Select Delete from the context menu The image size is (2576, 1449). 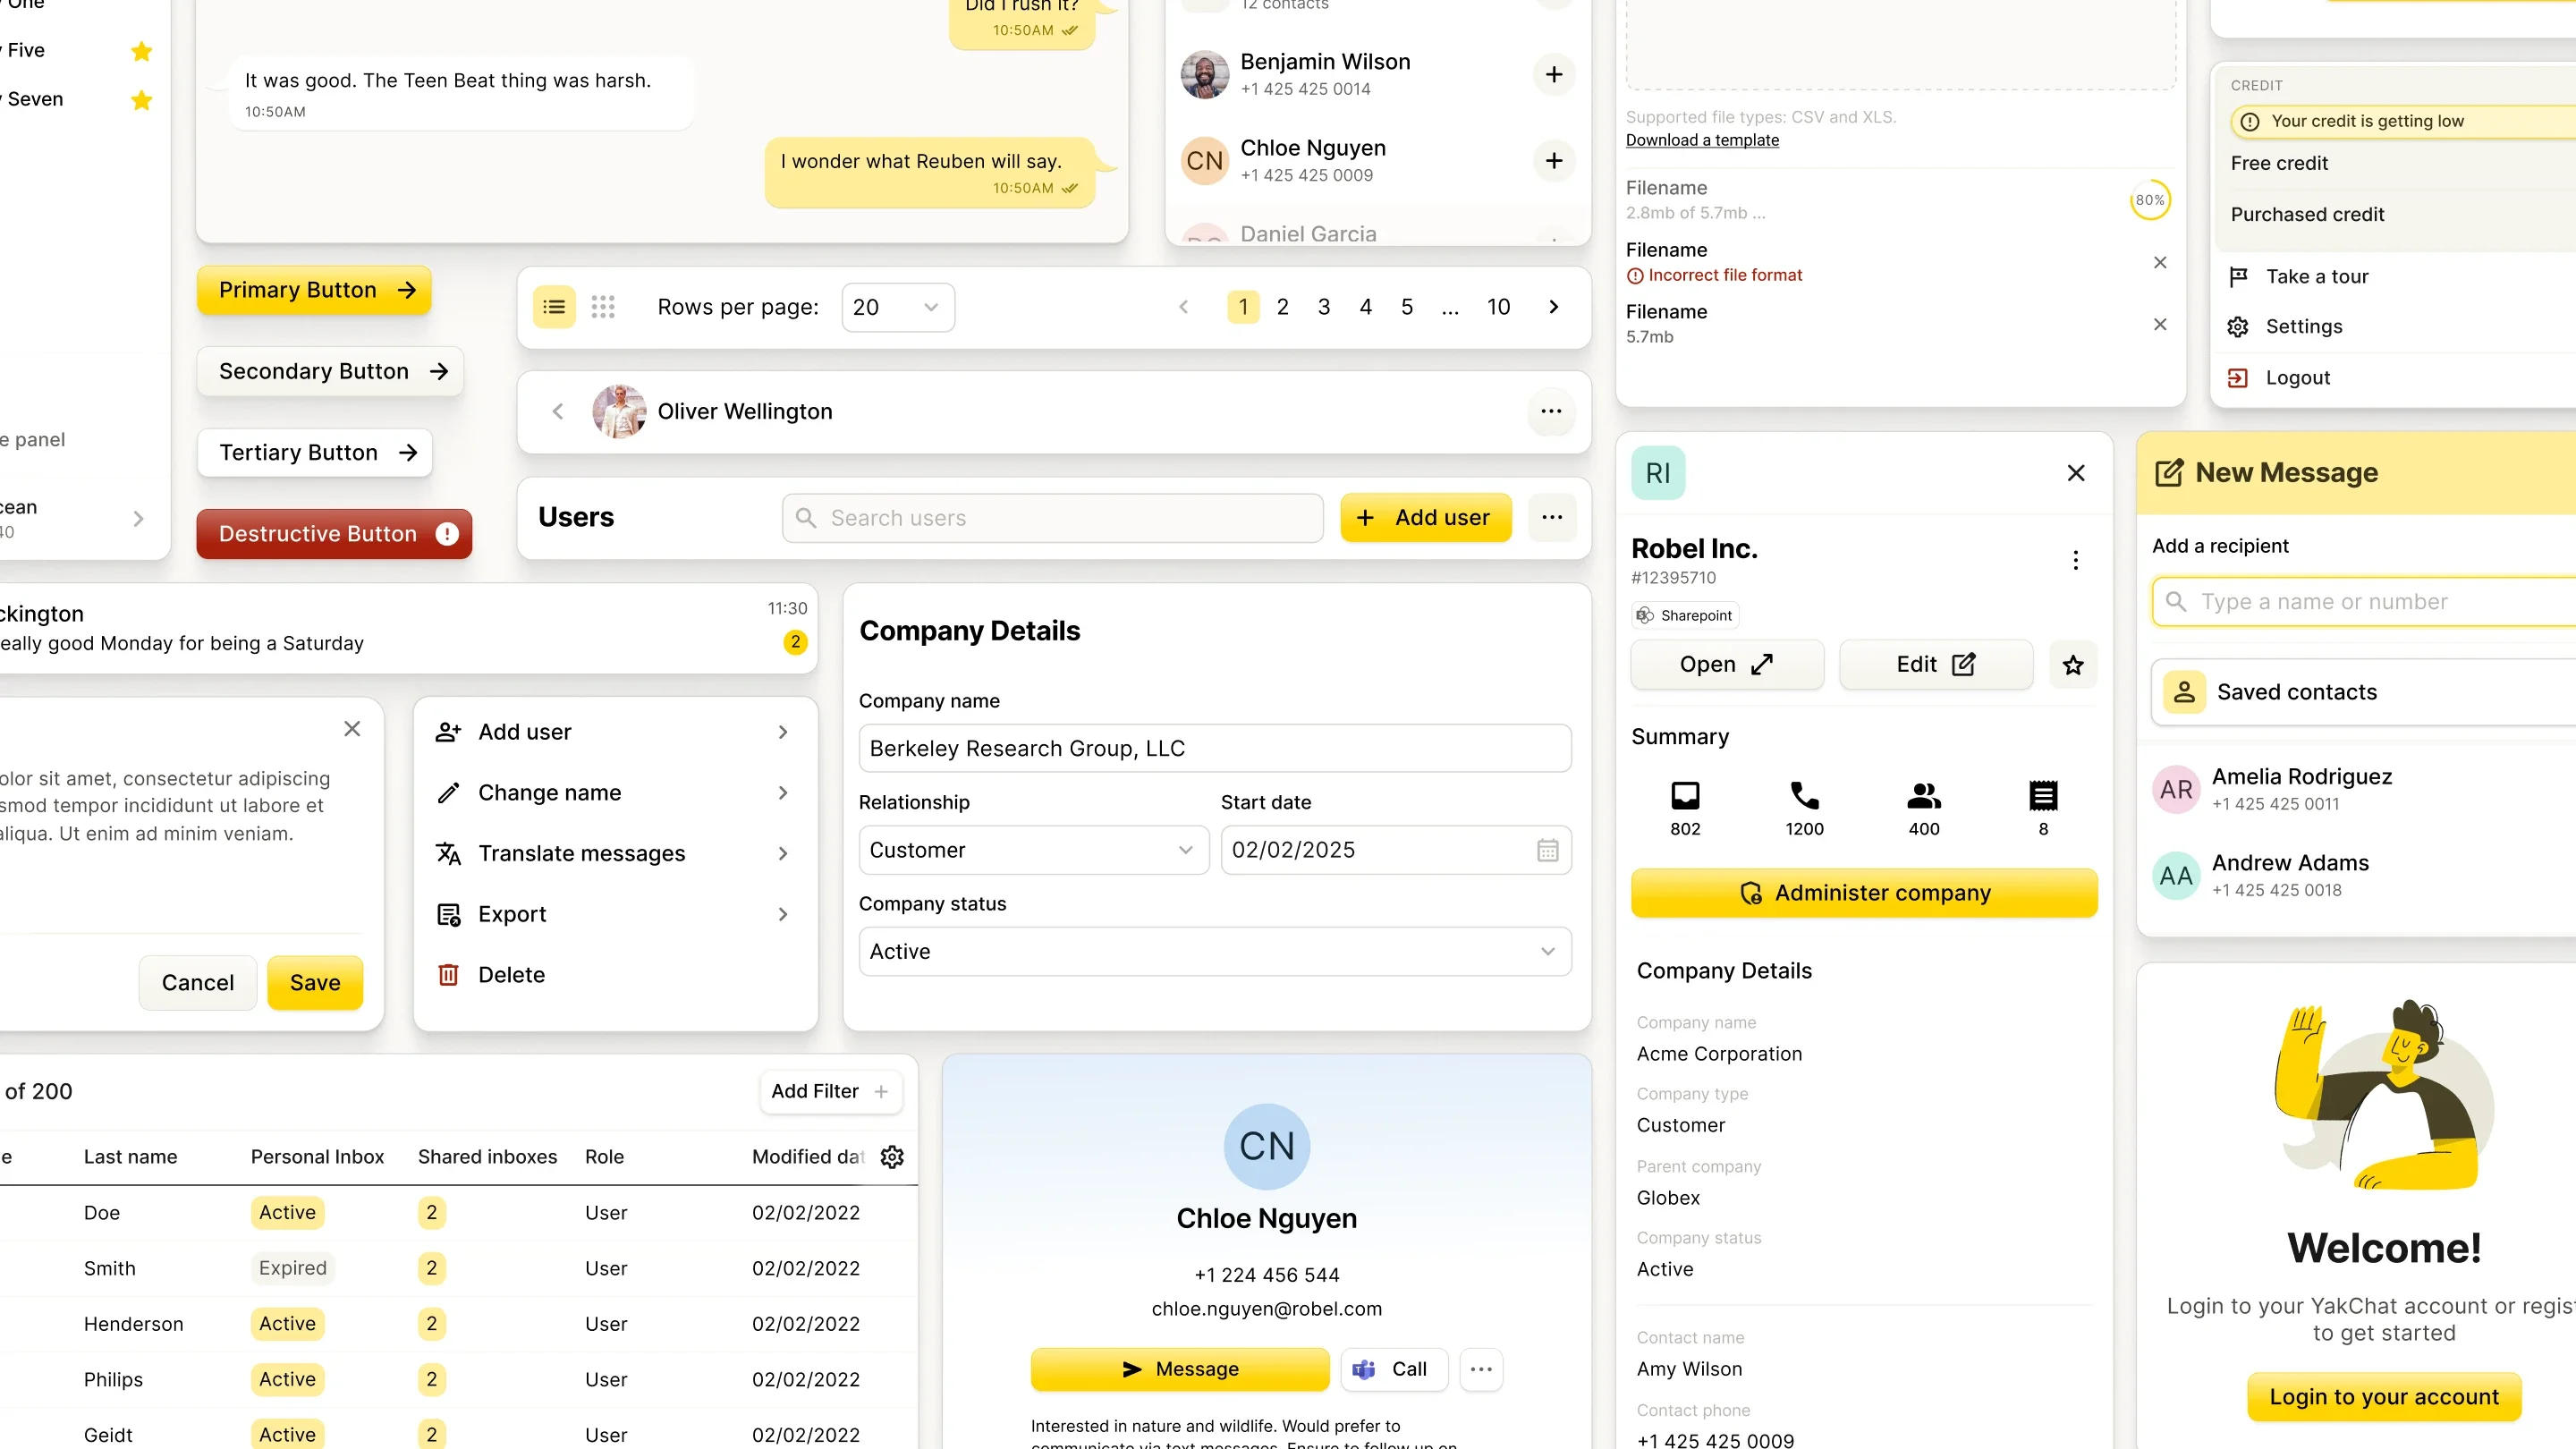tap(511, 974)
